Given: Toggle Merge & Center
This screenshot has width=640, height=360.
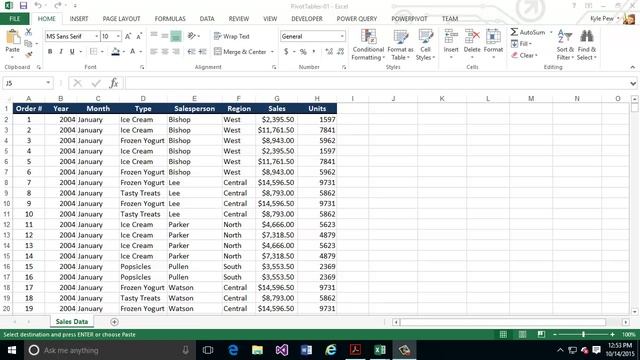Looking at the screenshot, I should coord(240,52).
